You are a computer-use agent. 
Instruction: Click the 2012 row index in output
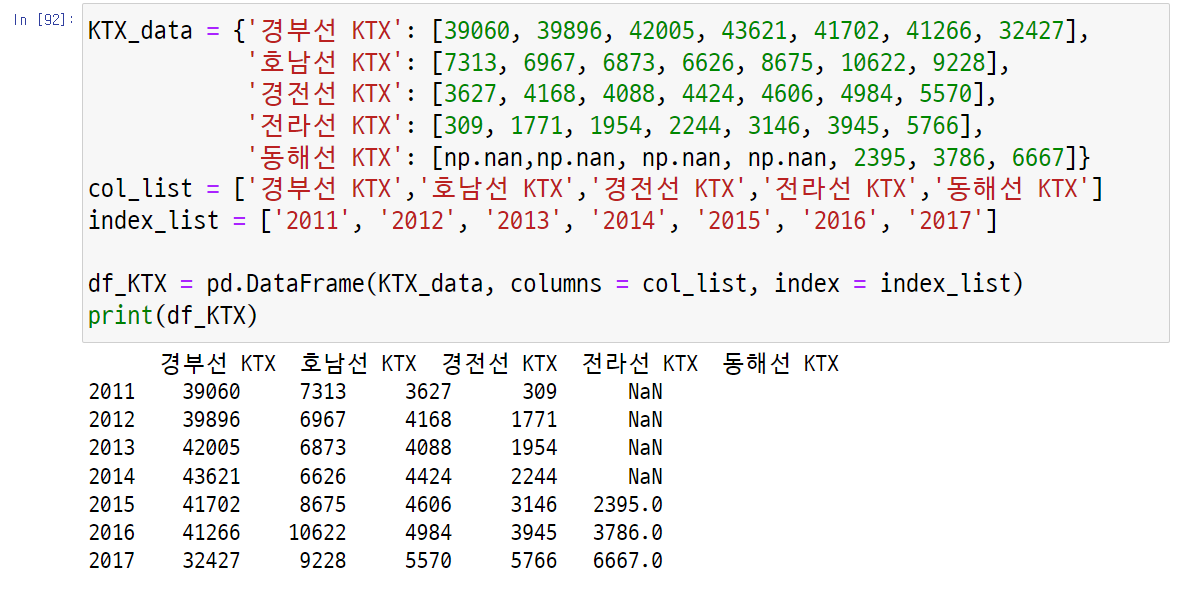click(x=112, y=420)
